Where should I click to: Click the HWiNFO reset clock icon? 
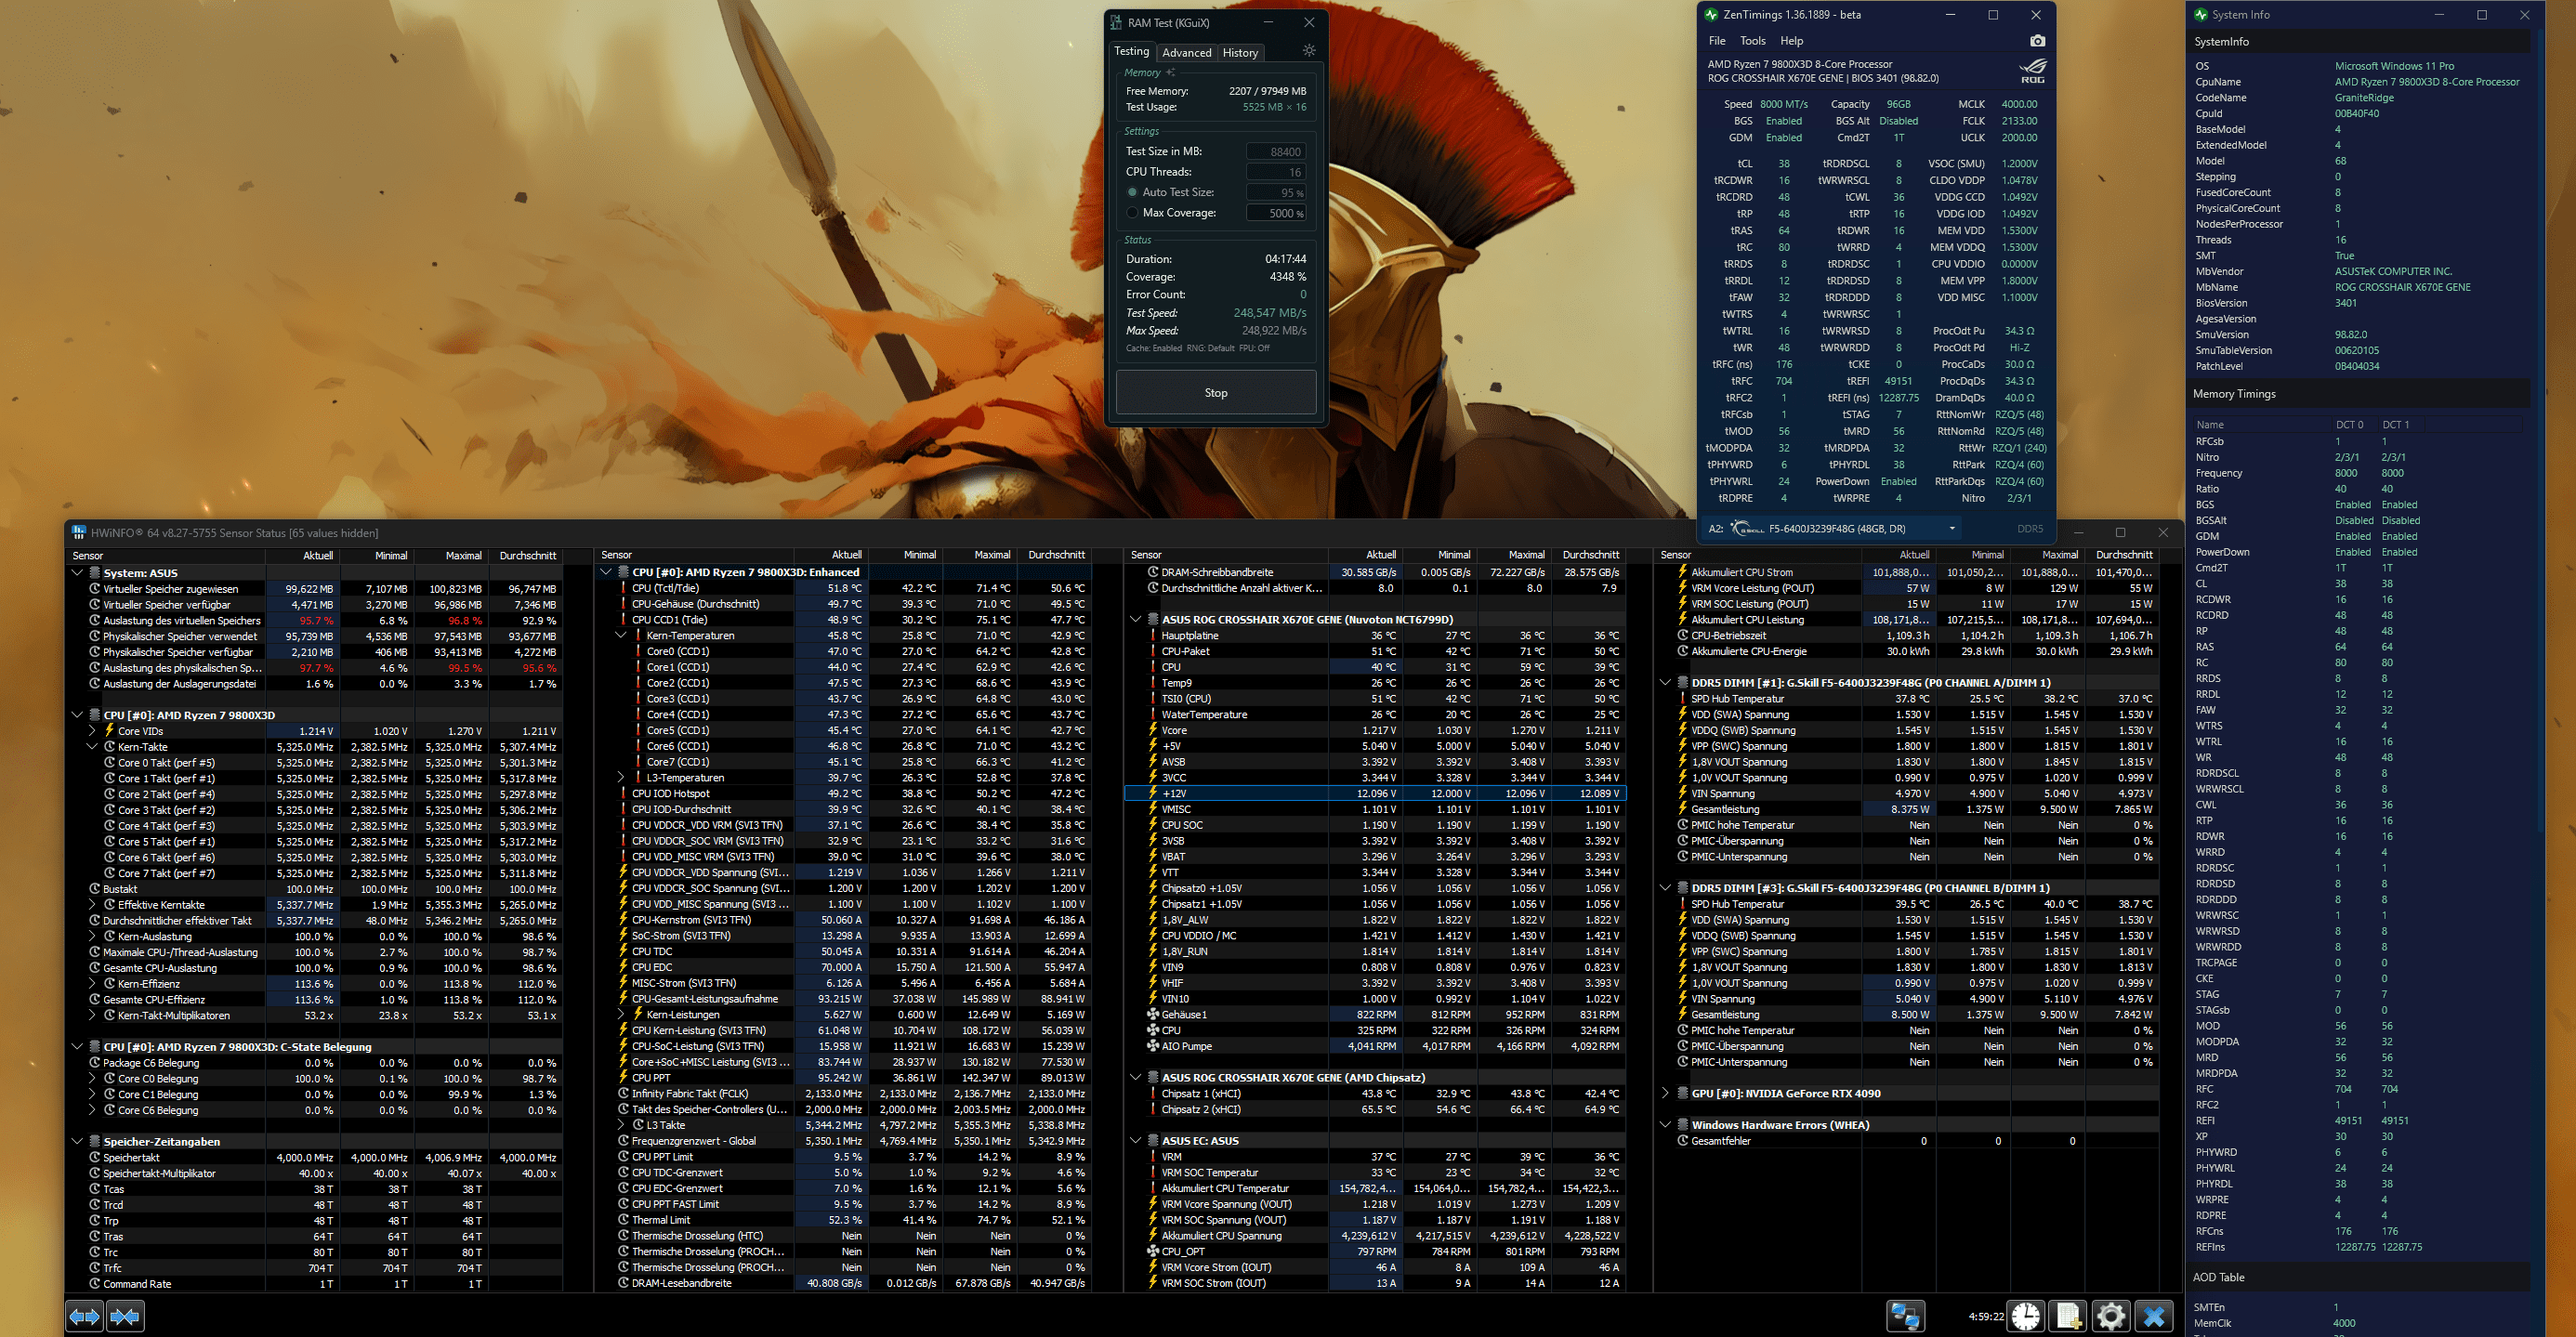click(2026, 1316)
